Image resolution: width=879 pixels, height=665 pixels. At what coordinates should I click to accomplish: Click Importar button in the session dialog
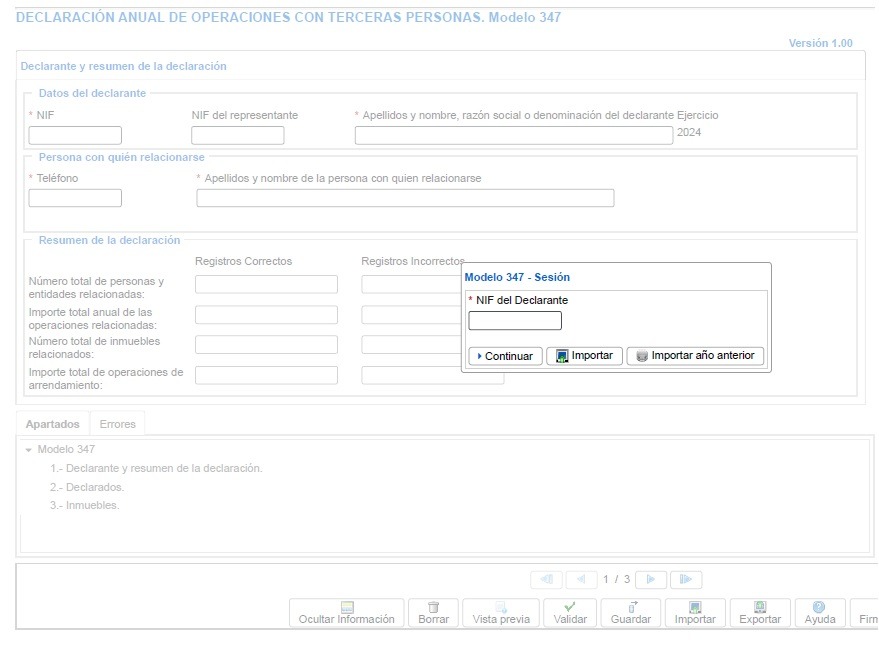pyautogui.click(x=585, y=356)
